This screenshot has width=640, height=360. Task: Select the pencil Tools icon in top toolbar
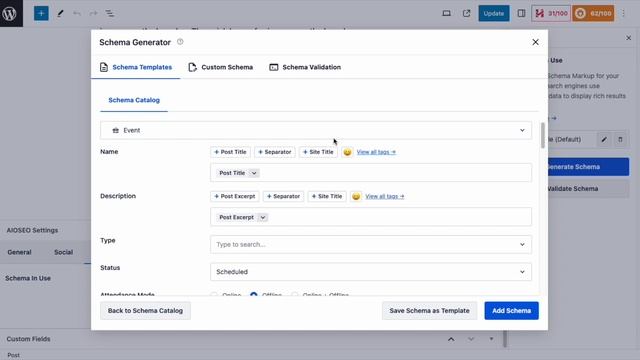point(60,13)
